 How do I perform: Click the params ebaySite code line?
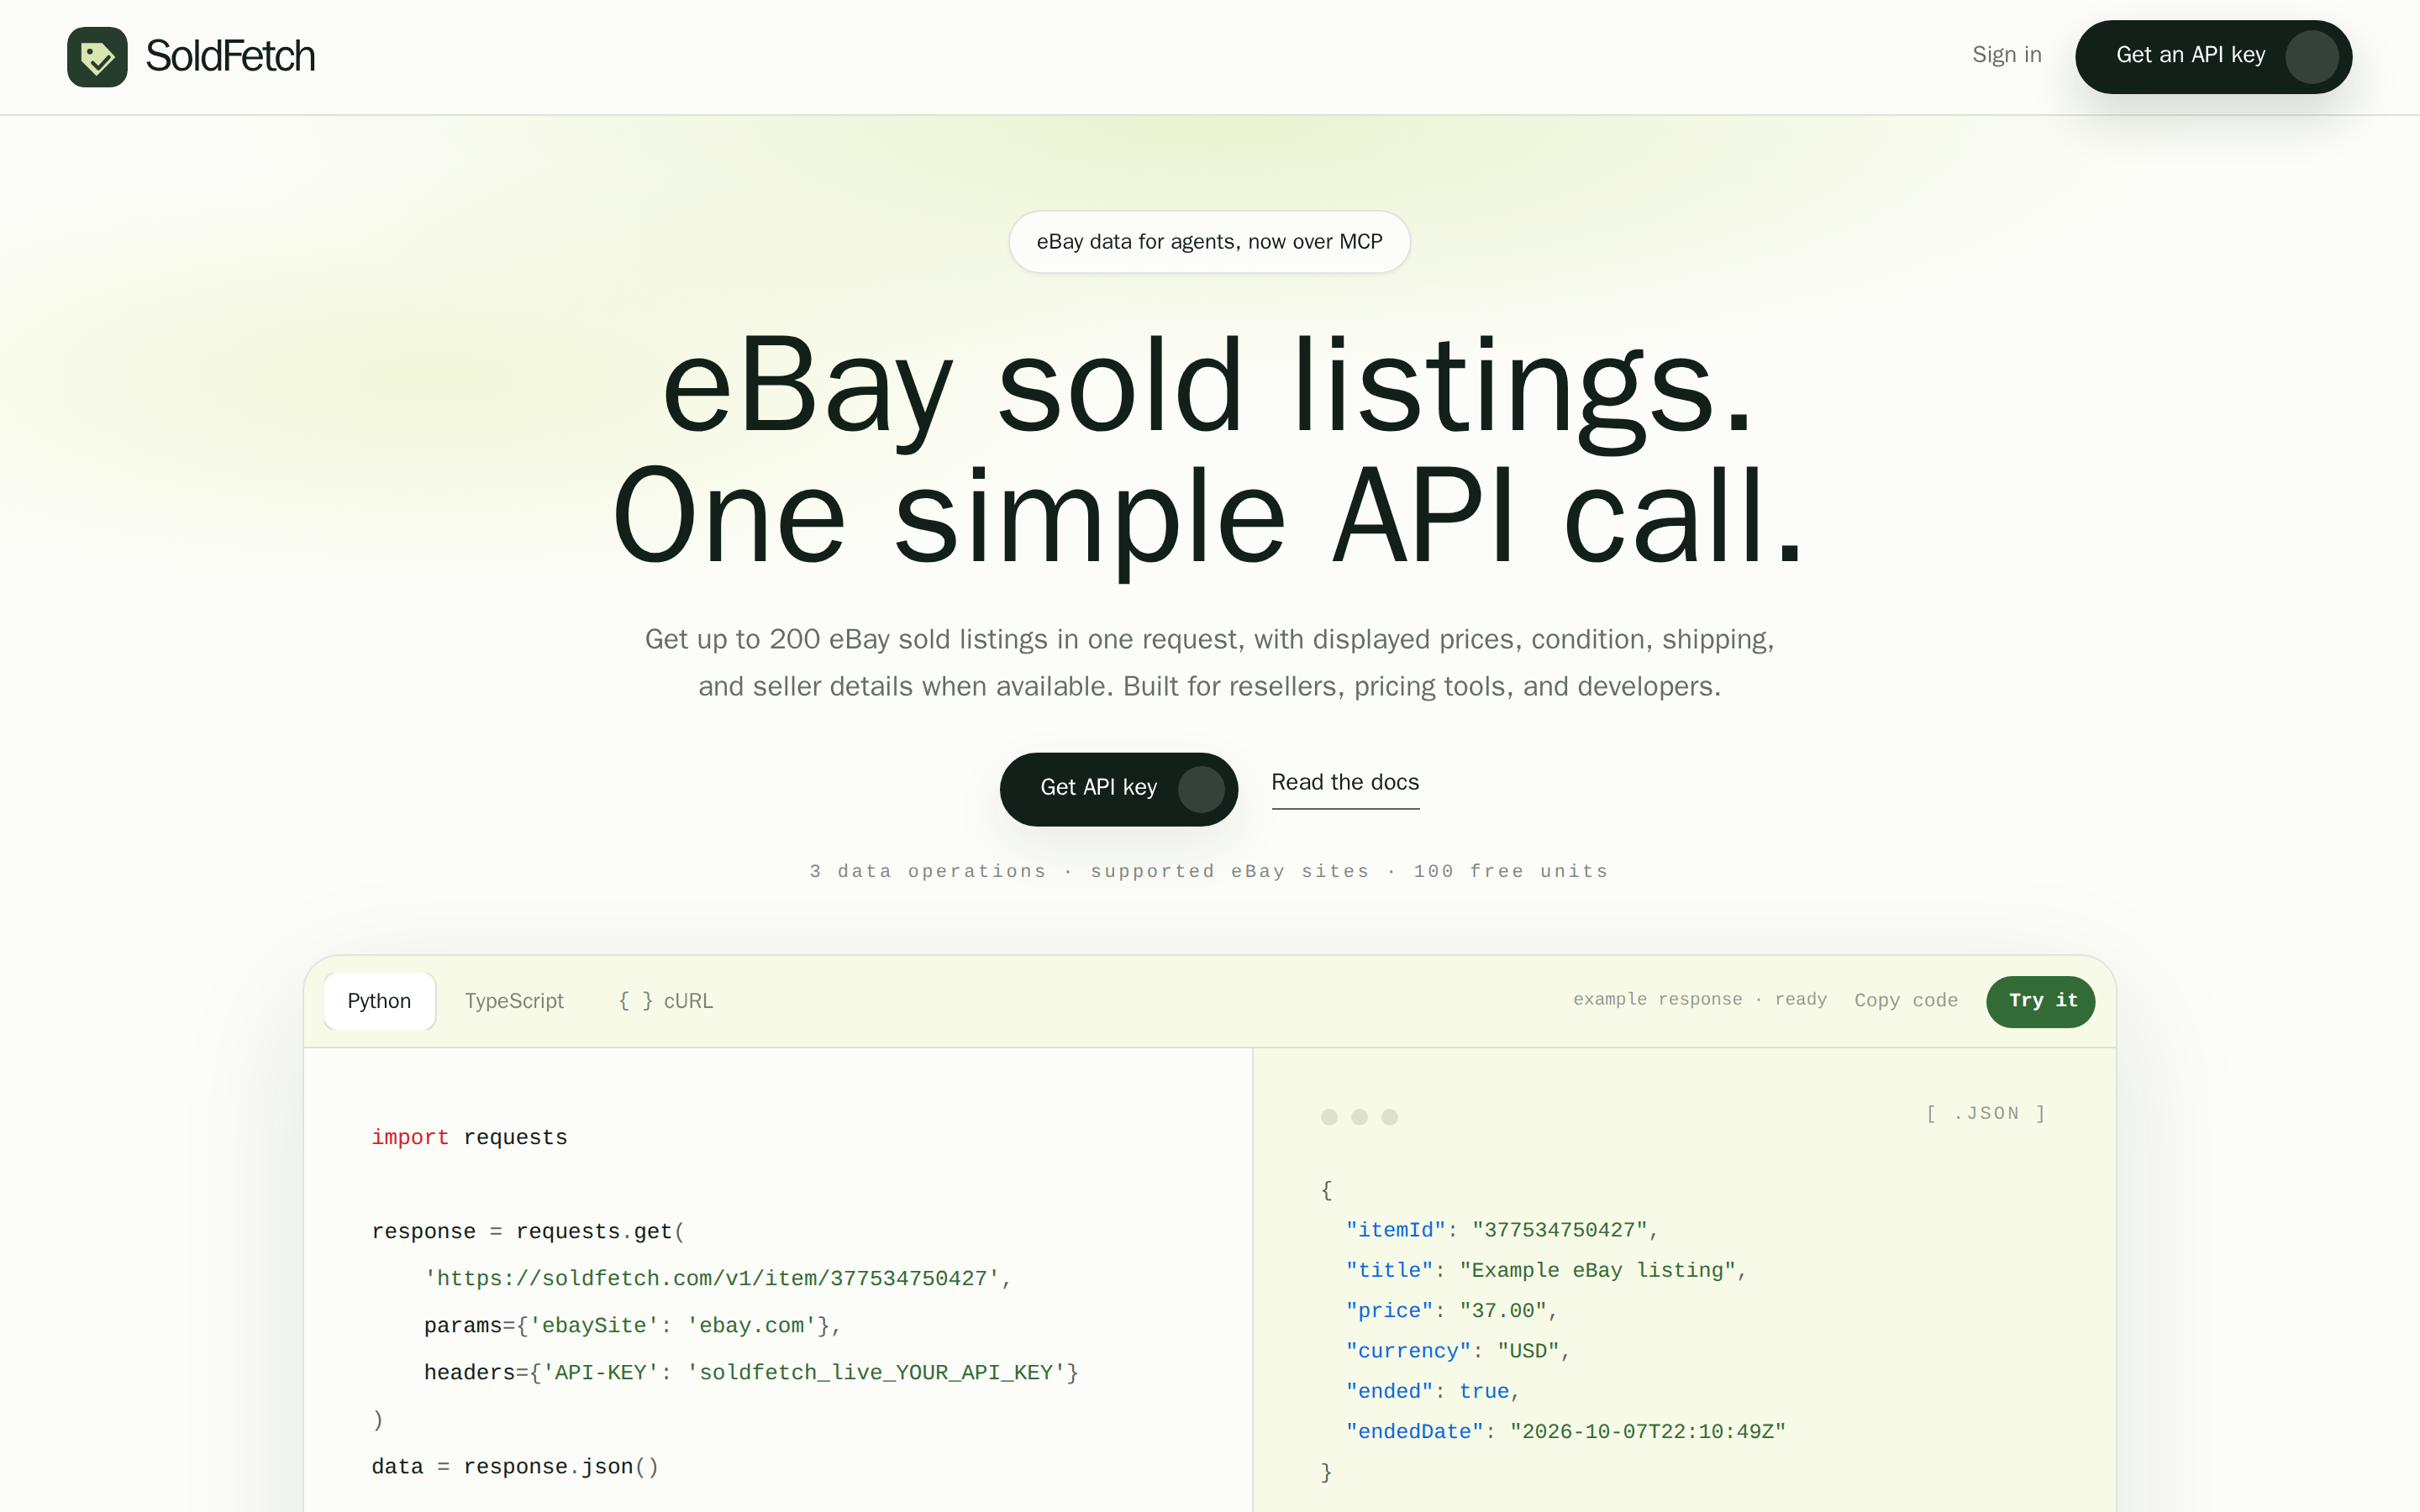632,1326
